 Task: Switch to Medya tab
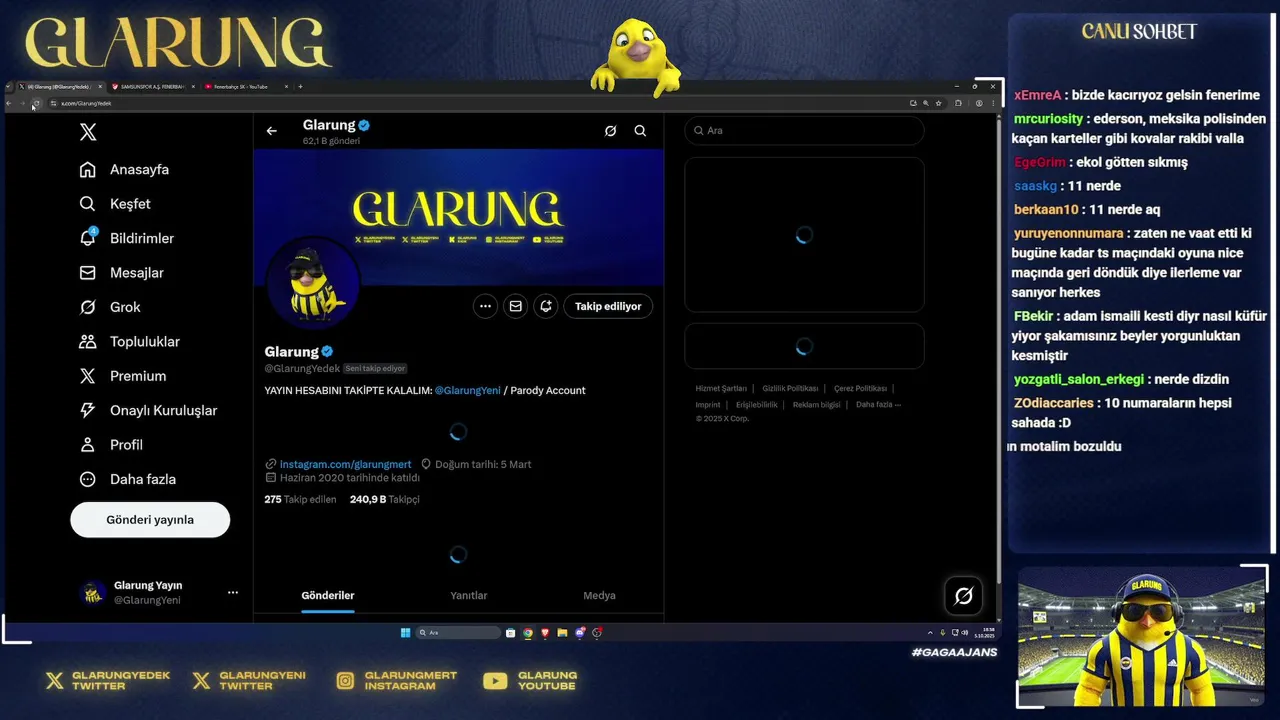click(599, 596)
